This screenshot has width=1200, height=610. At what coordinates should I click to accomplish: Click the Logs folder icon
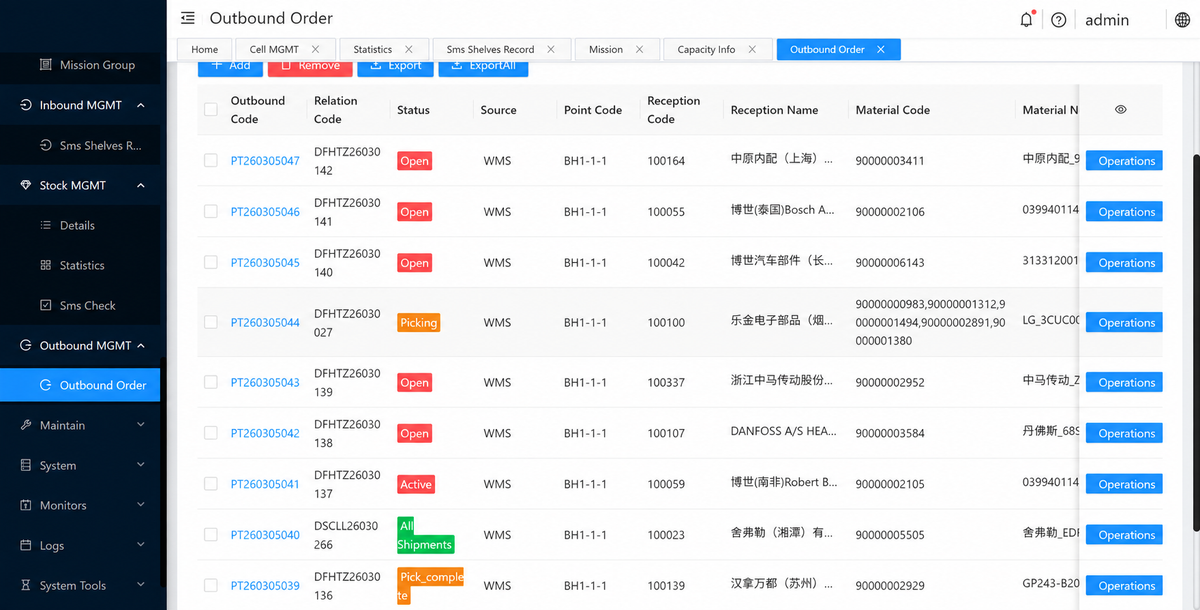[x=26, y=545]
